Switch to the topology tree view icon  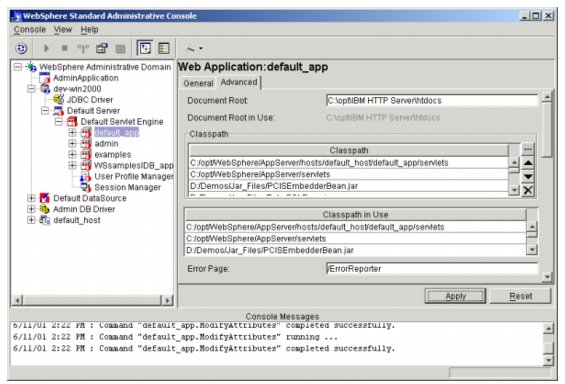(x=145, y=48)
